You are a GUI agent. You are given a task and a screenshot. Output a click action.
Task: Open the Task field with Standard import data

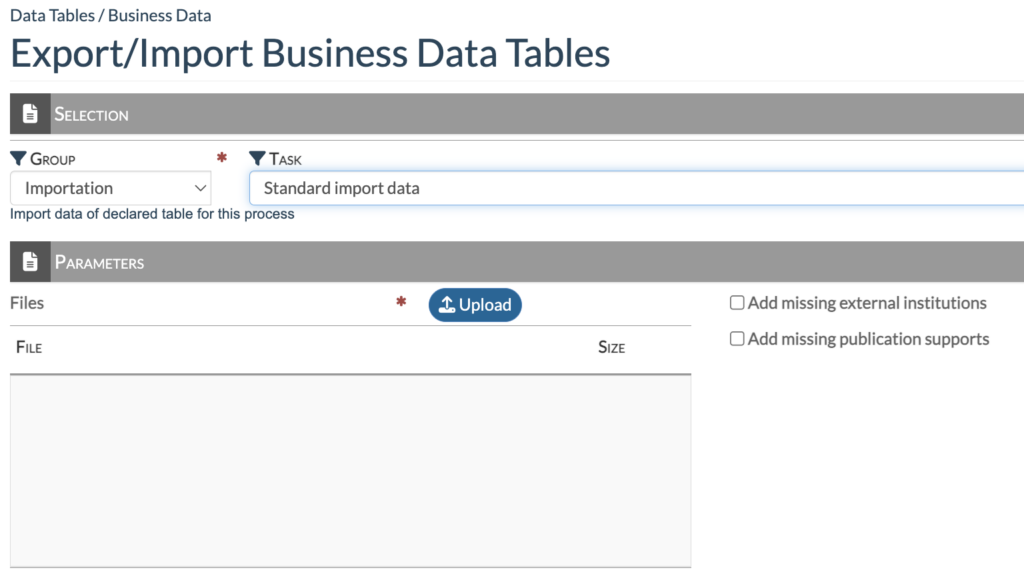coord(636,188)
